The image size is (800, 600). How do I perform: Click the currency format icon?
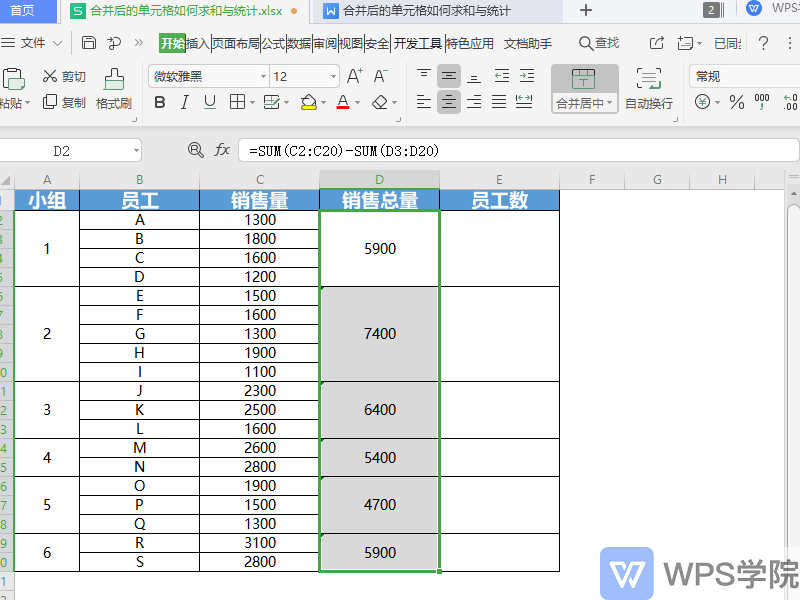pyautogui.click(x=703, y=103)
